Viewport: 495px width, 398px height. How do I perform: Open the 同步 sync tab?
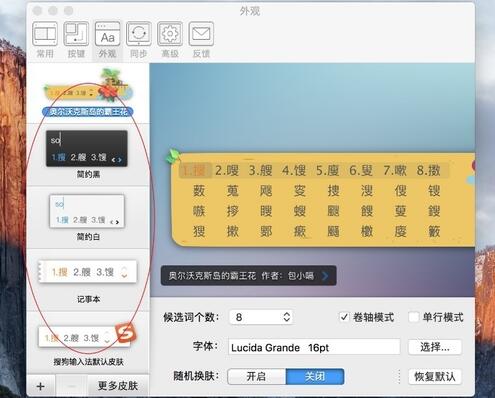click(139, 39)
